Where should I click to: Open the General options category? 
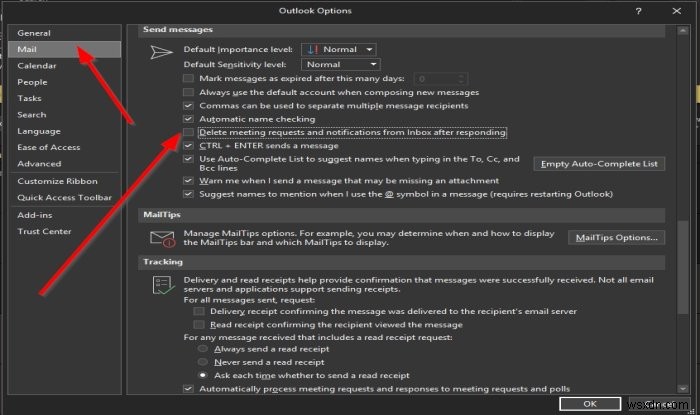point(64,33)
